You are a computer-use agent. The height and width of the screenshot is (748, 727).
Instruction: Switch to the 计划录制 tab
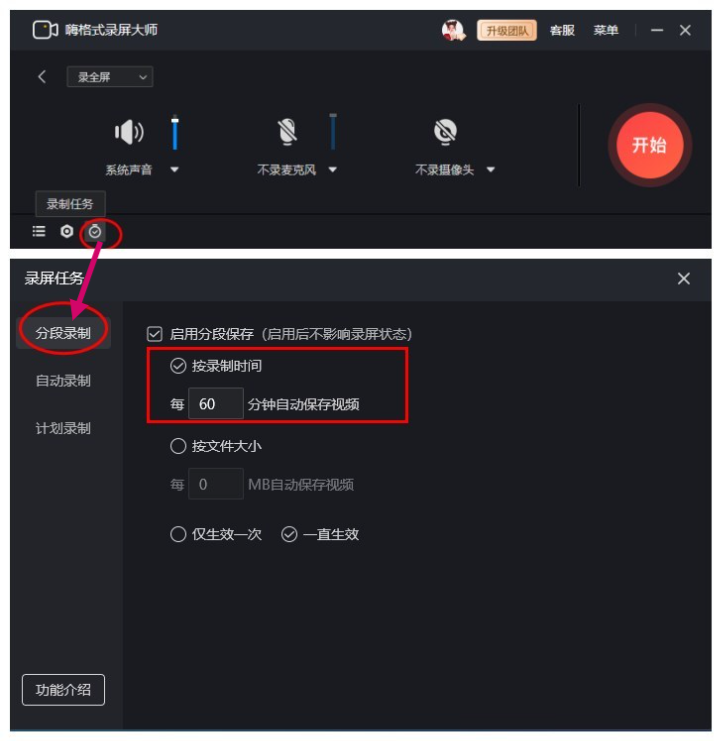coord(63,428)
